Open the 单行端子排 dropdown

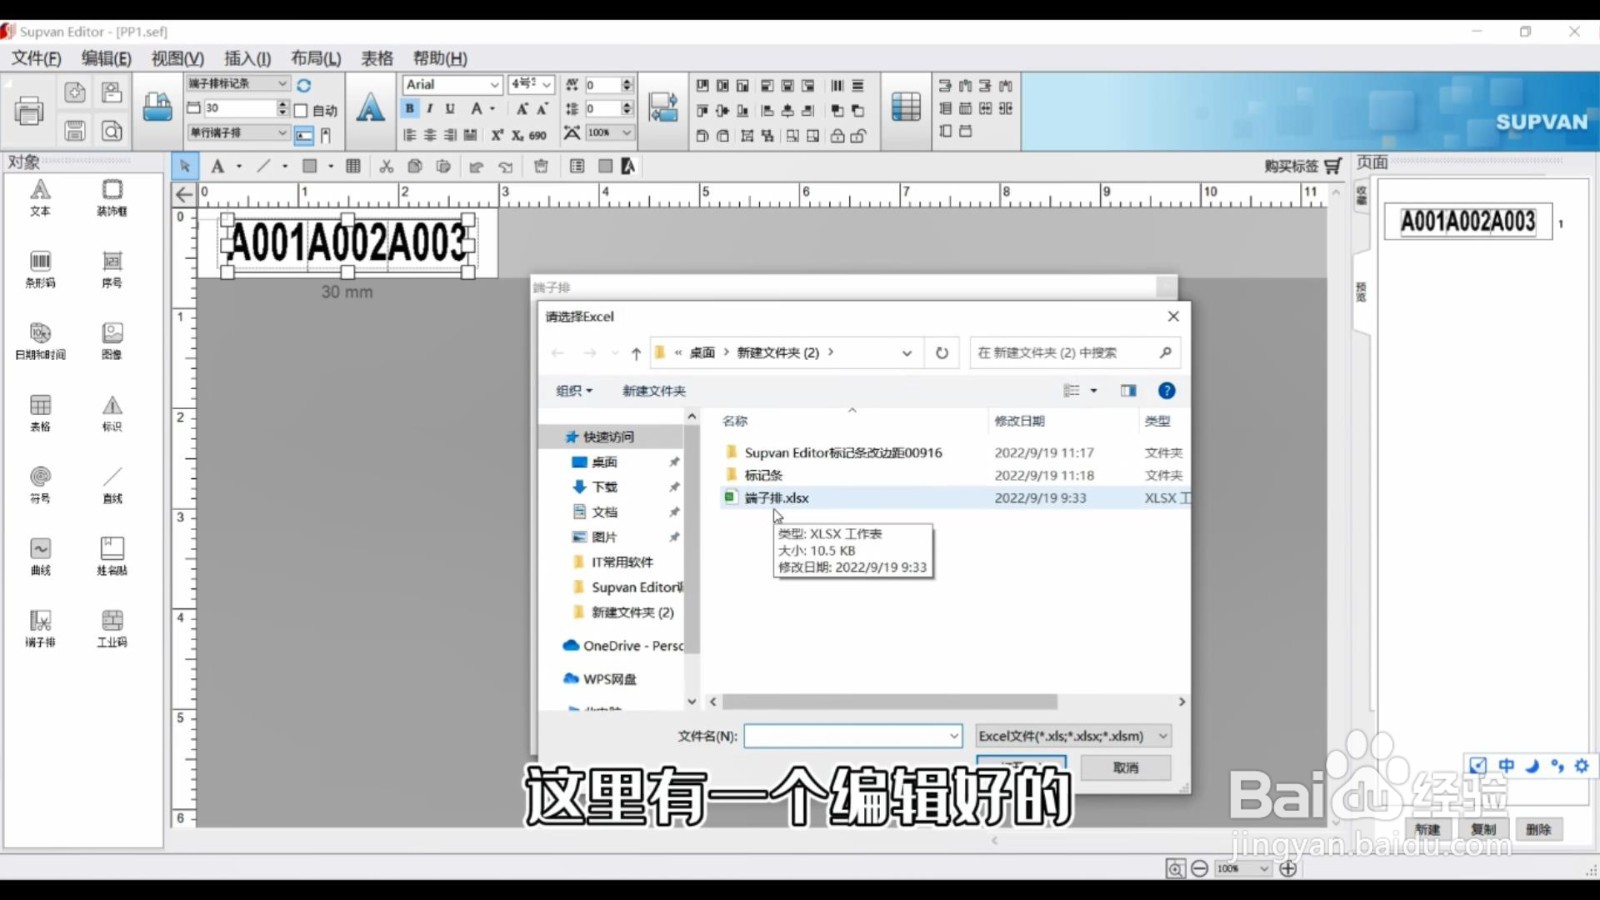238,132
